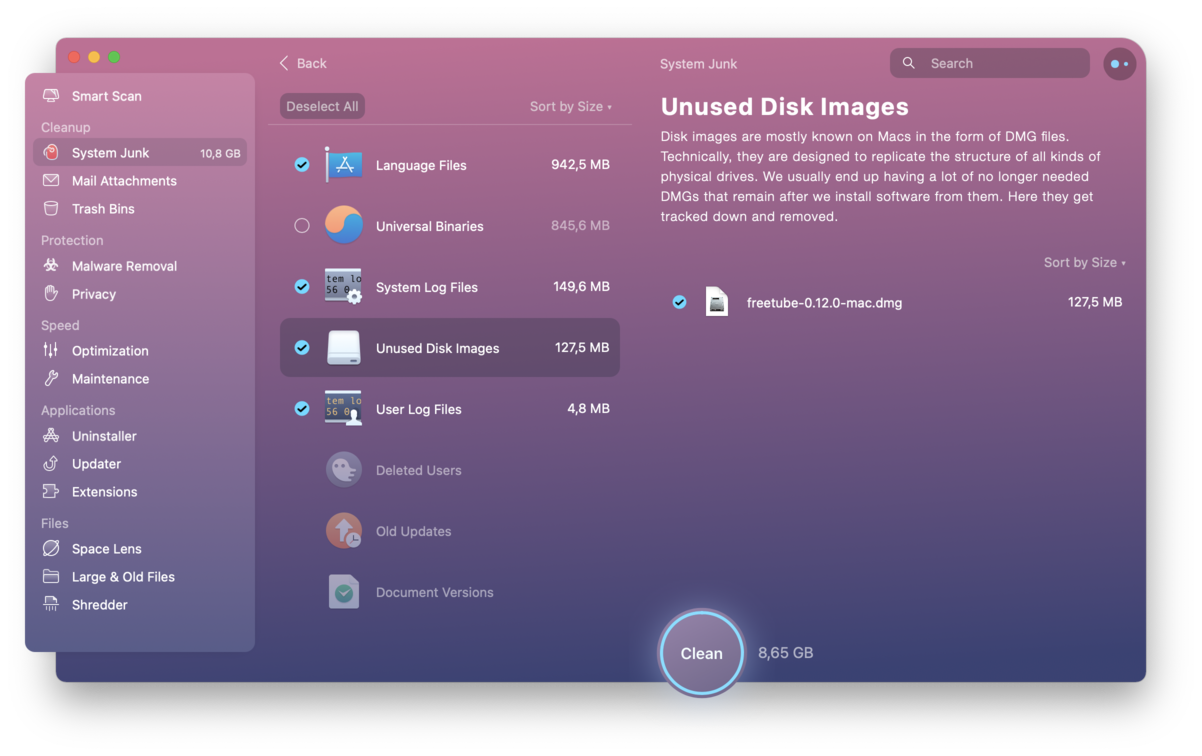Click the freetube dmg file icon

[717, 302]
